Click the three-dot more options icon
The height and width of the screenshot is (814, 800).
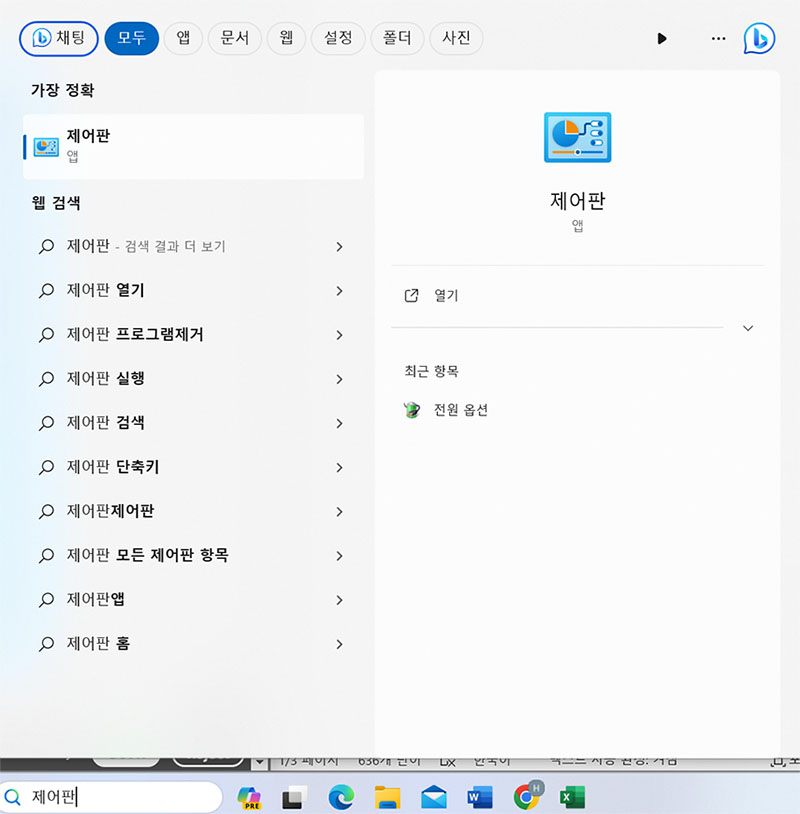coord(718,38)
